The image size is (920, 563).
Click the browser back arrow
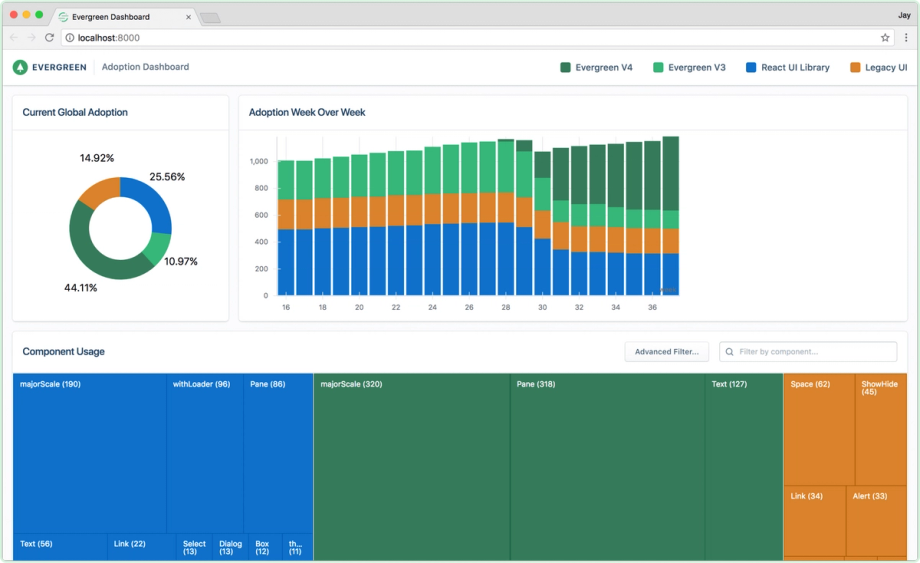(x=14, y=37)
